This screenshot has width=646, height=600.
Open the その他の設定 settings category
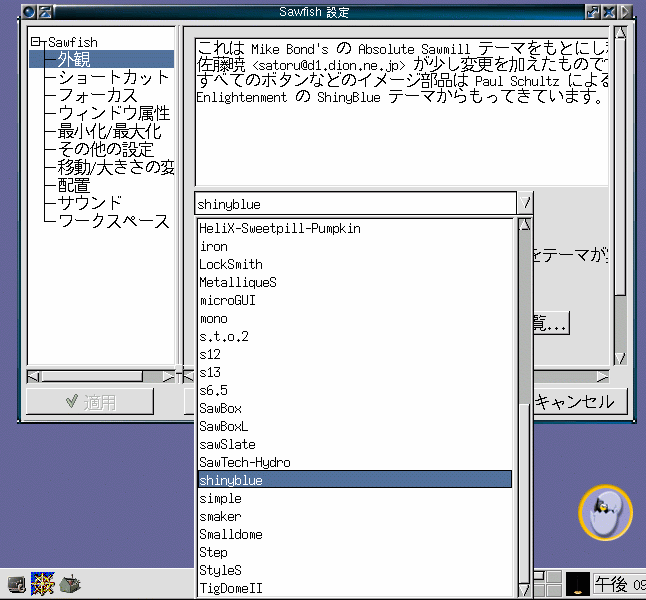(106, 149)
